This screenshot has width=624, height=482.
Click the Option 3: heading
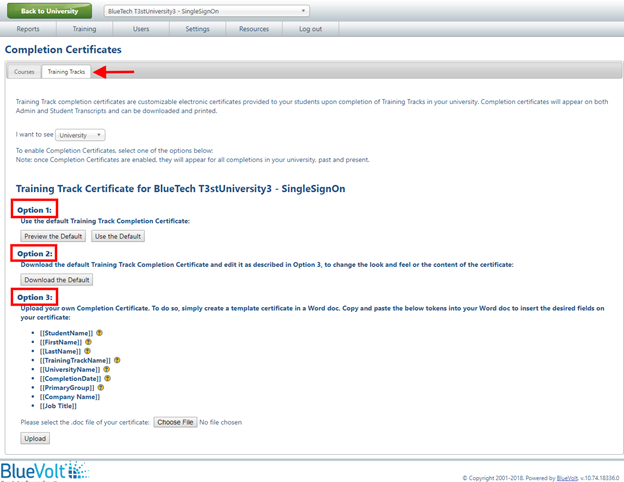[x=35, y=297]
